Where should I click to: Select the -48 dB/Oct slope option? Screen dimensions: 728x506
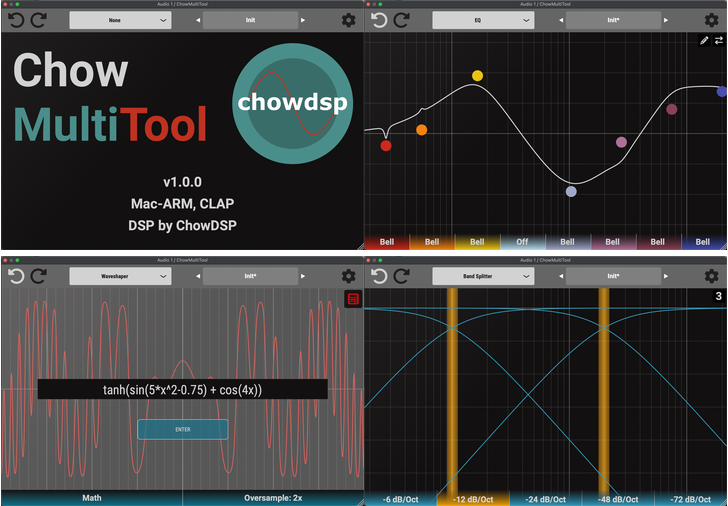(x=618, y=500)
